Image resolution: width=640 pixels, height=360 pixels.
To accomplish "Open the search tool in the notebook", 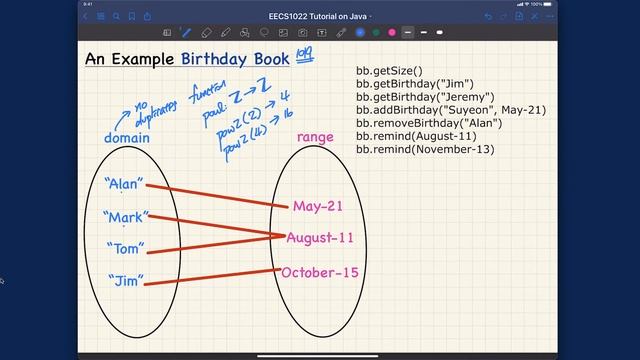I will point(116,16).
